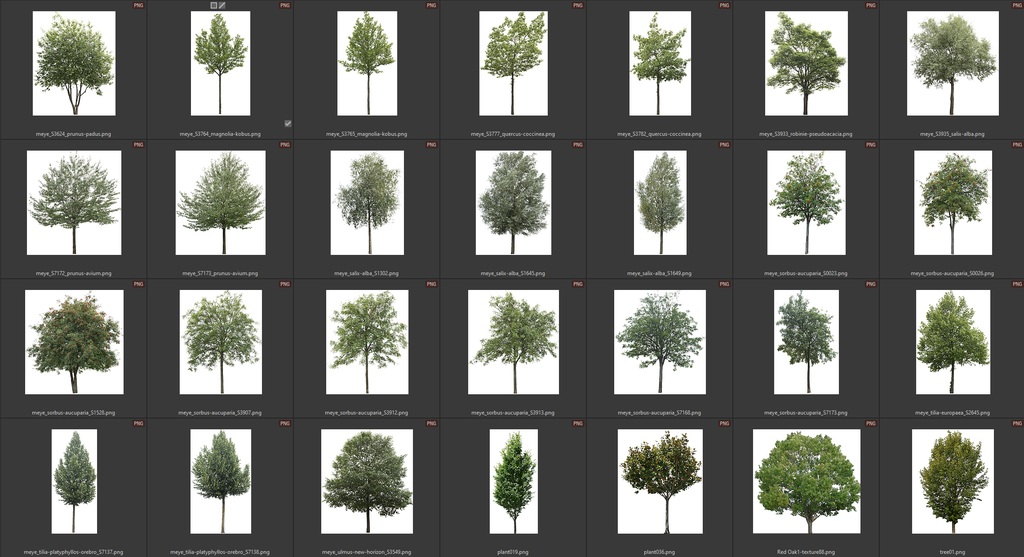The image size is (1024, 557).
Task: Click PNG badge on ulmus-new-horizon tile
Action: 431,424
